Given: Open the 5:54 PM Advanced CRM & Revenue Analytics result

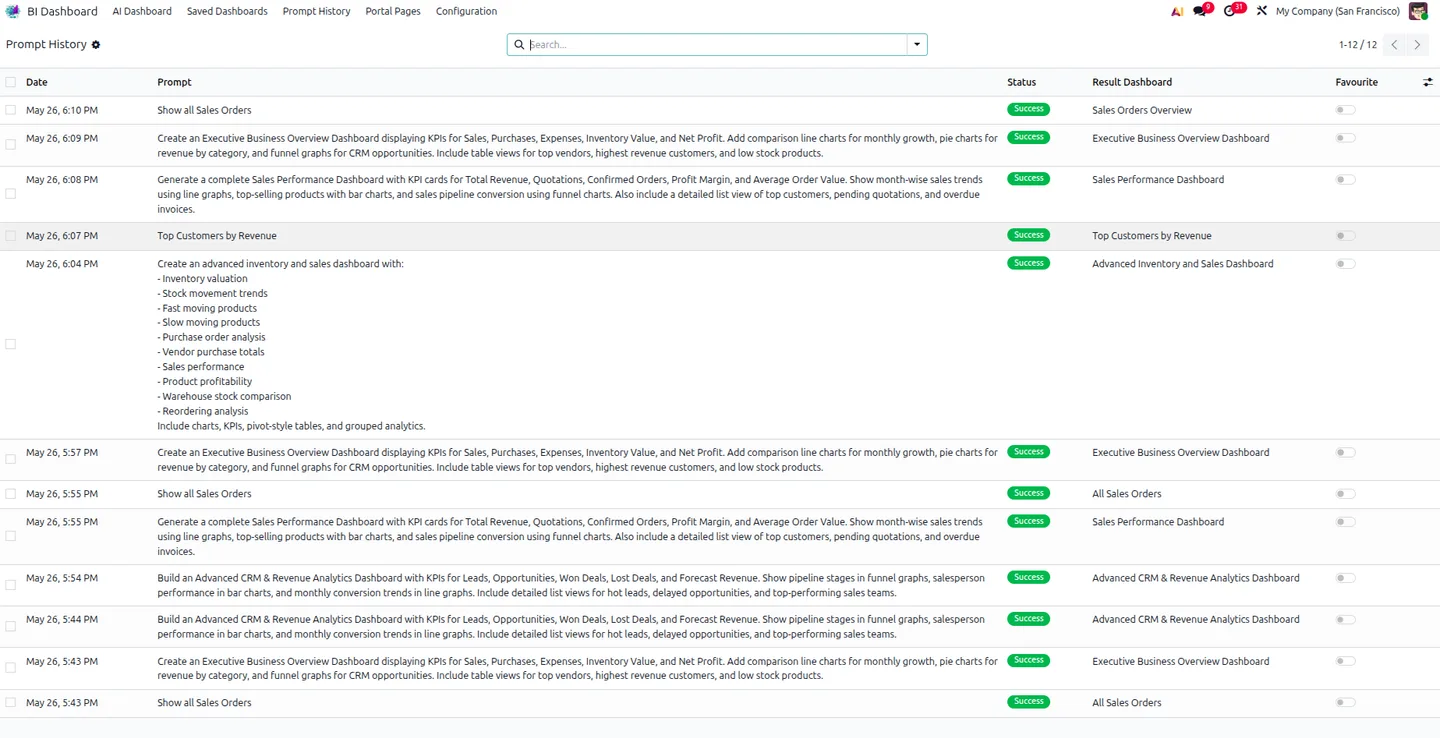Looking at the screenshot, I should tap(1196, 578).
